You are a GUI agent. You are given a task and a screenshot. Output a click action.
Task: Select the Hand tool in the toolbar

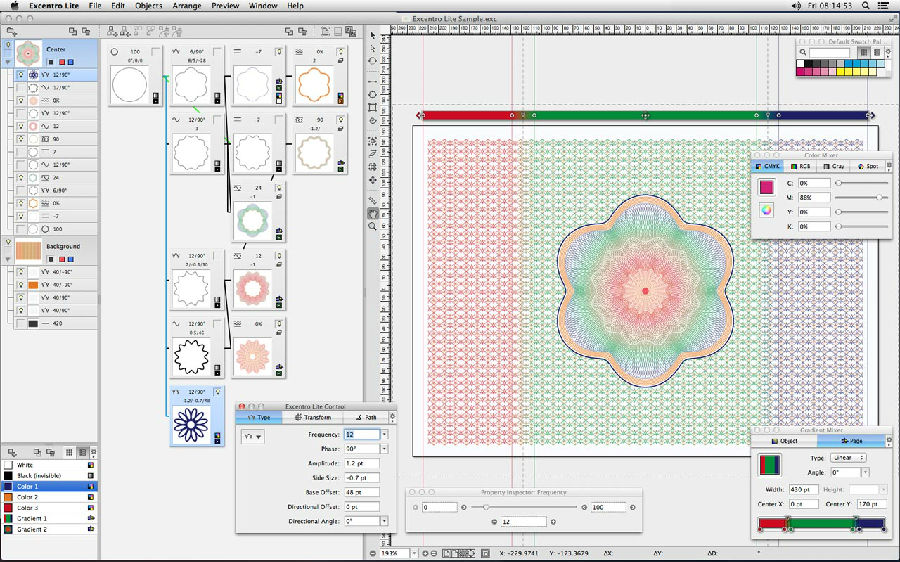pos(373,212)
